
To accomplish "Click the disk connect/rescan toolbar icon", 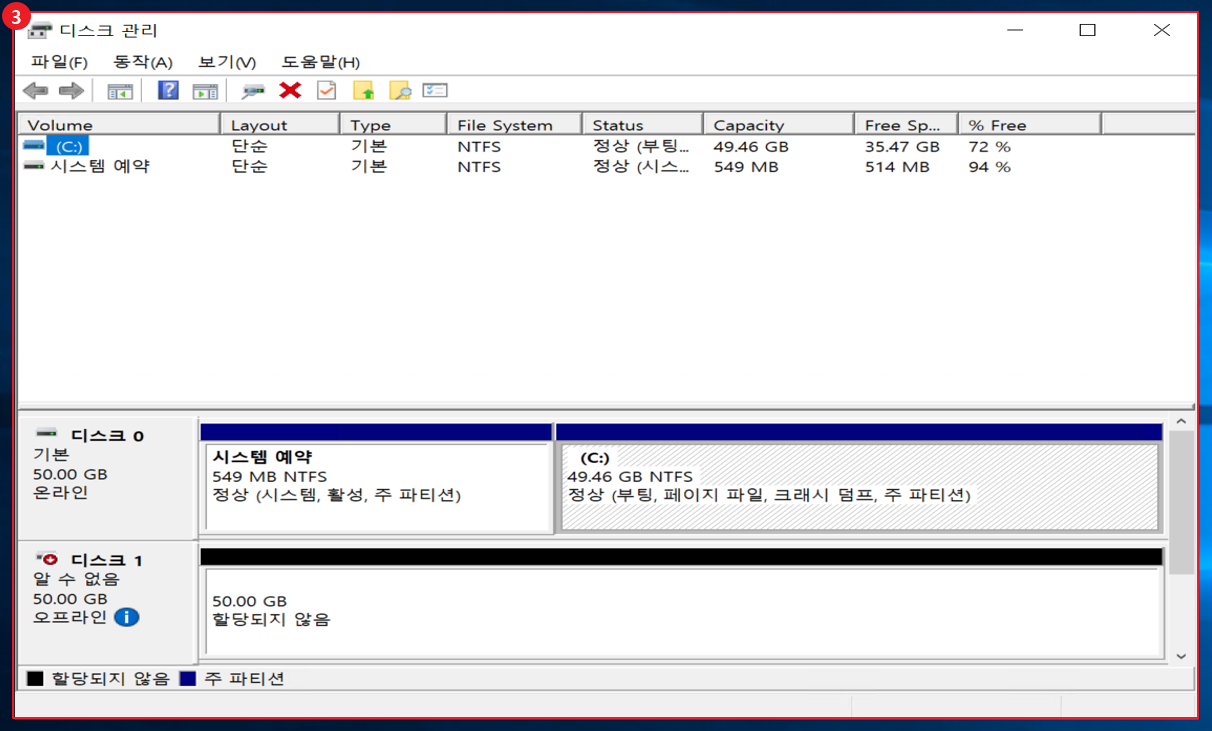I will point(254,91).
